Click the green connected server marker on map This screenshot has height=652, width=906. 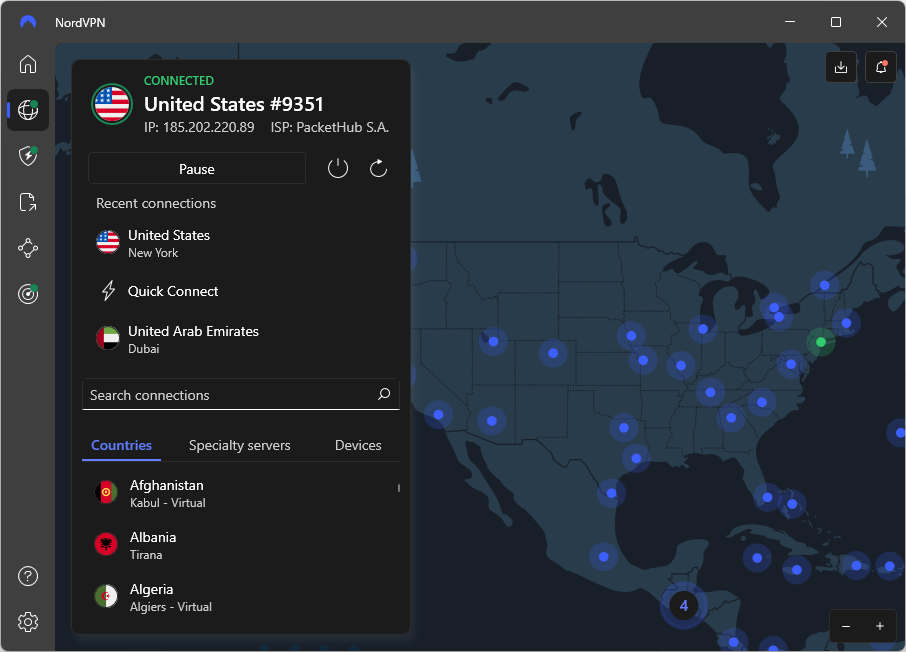[x=820, y=342]
